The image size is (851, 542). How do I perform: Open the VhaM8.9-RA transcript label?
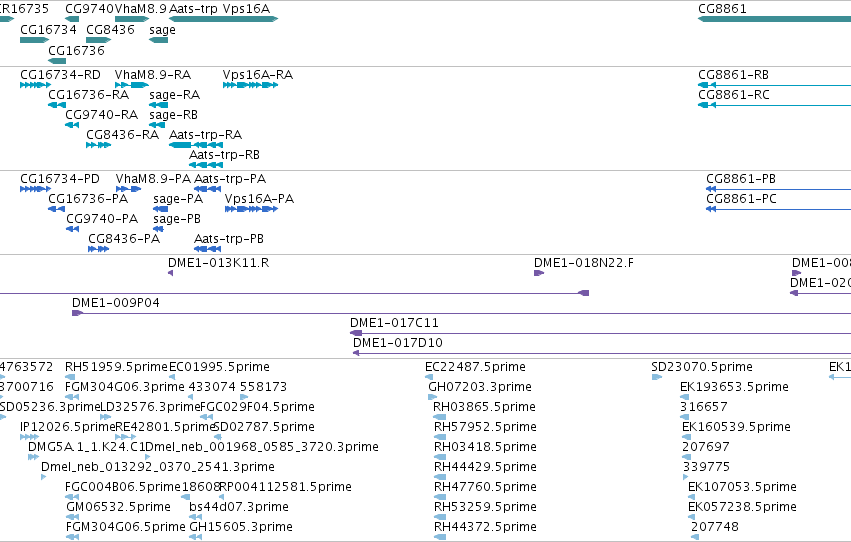pos(153,74)
